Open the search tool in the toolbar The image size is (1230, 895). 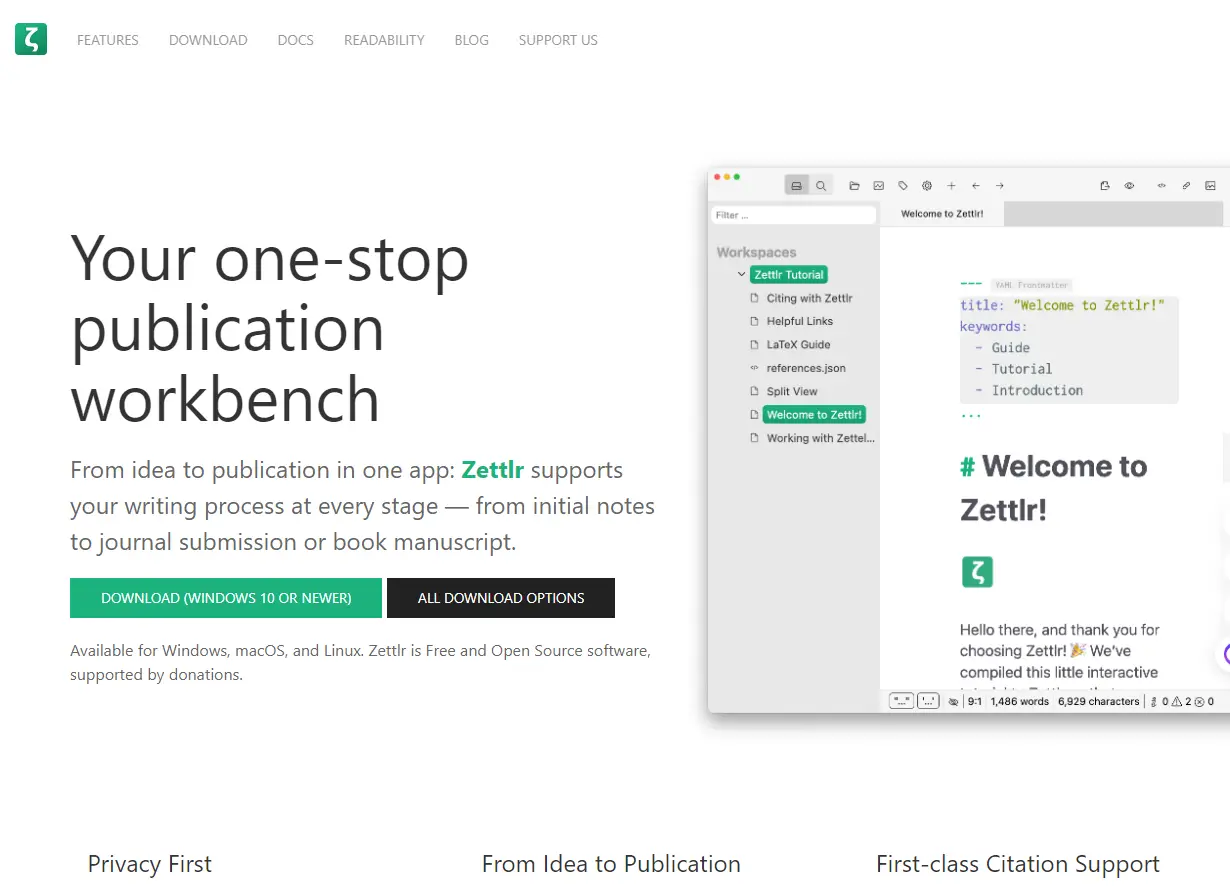(x=821, y=185)
